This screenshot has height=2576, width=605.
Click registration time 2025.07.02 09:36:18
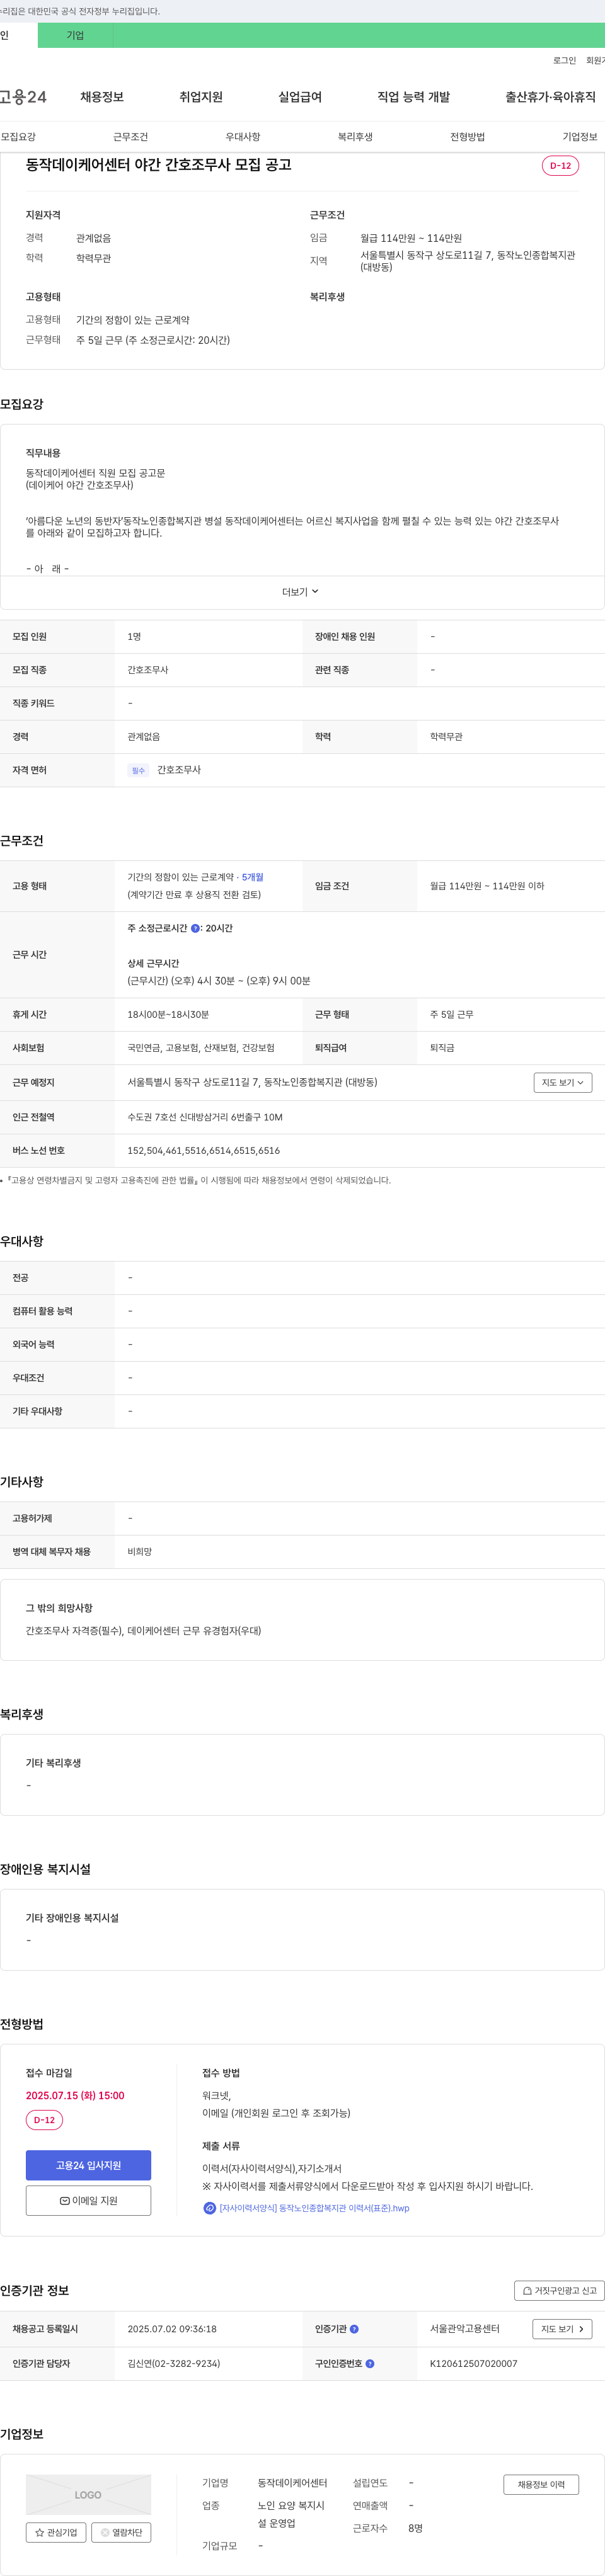[x=172, y=2329]
